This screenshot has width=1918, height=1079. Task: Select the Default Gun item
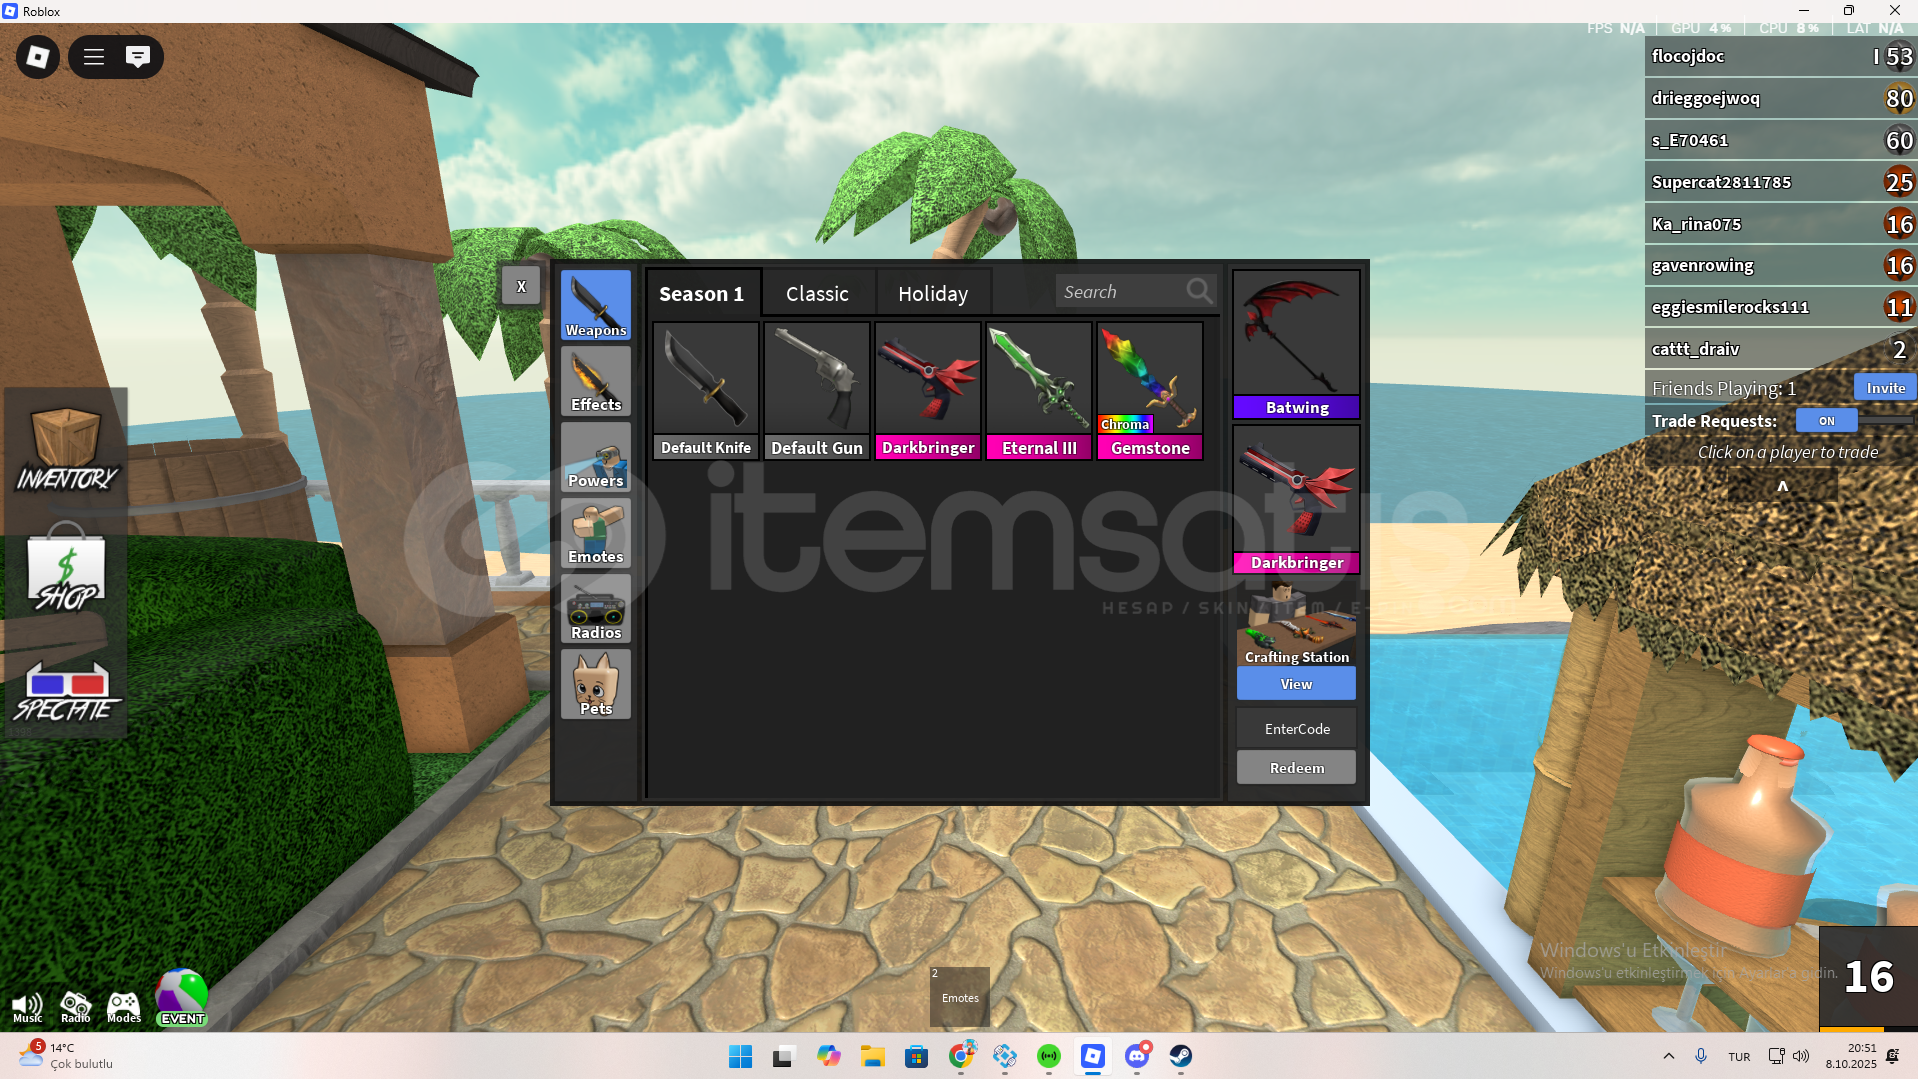pyautogui.click(x=817, y=391)
